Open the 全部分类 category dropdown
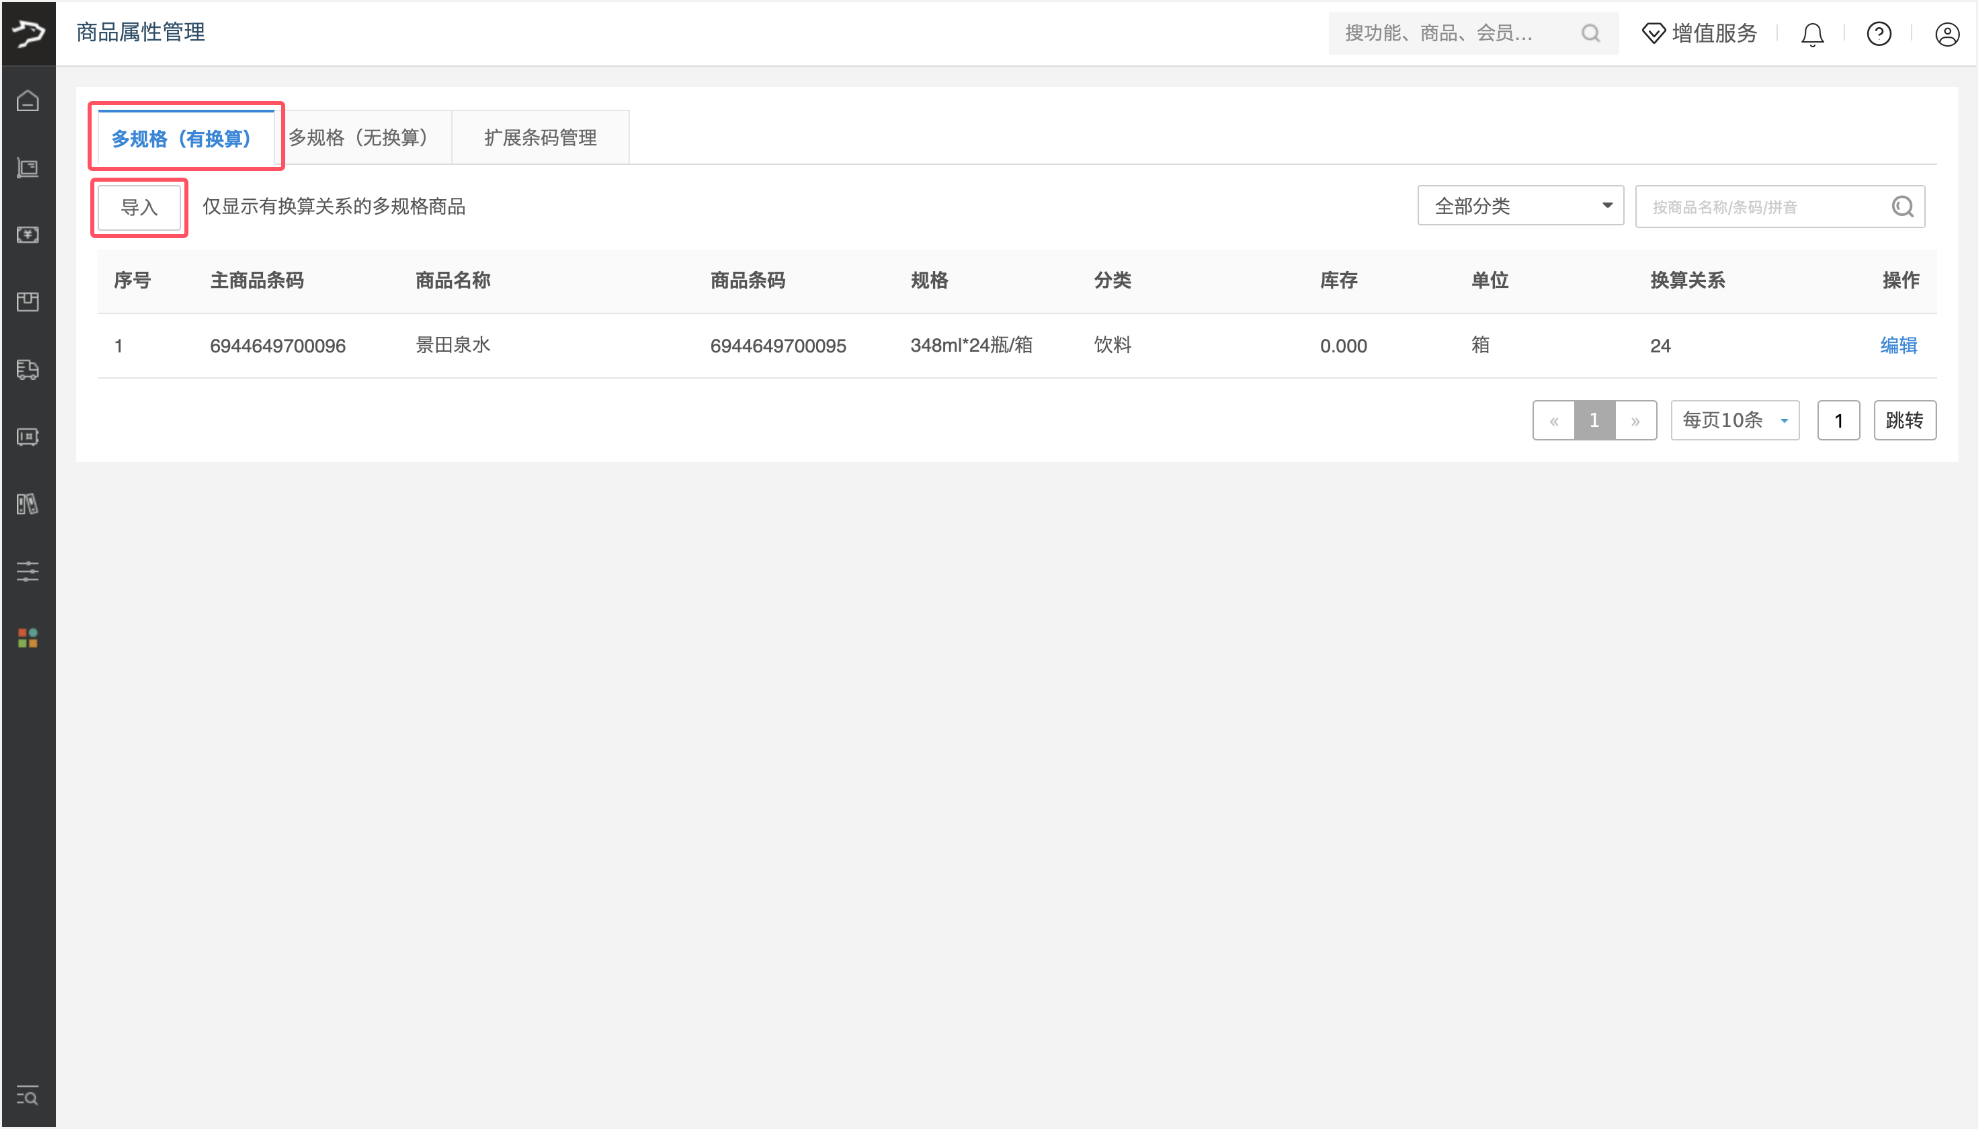Image resolution: width=1979 pixels, height=1130 pixels. click(x=1519, y=205)
